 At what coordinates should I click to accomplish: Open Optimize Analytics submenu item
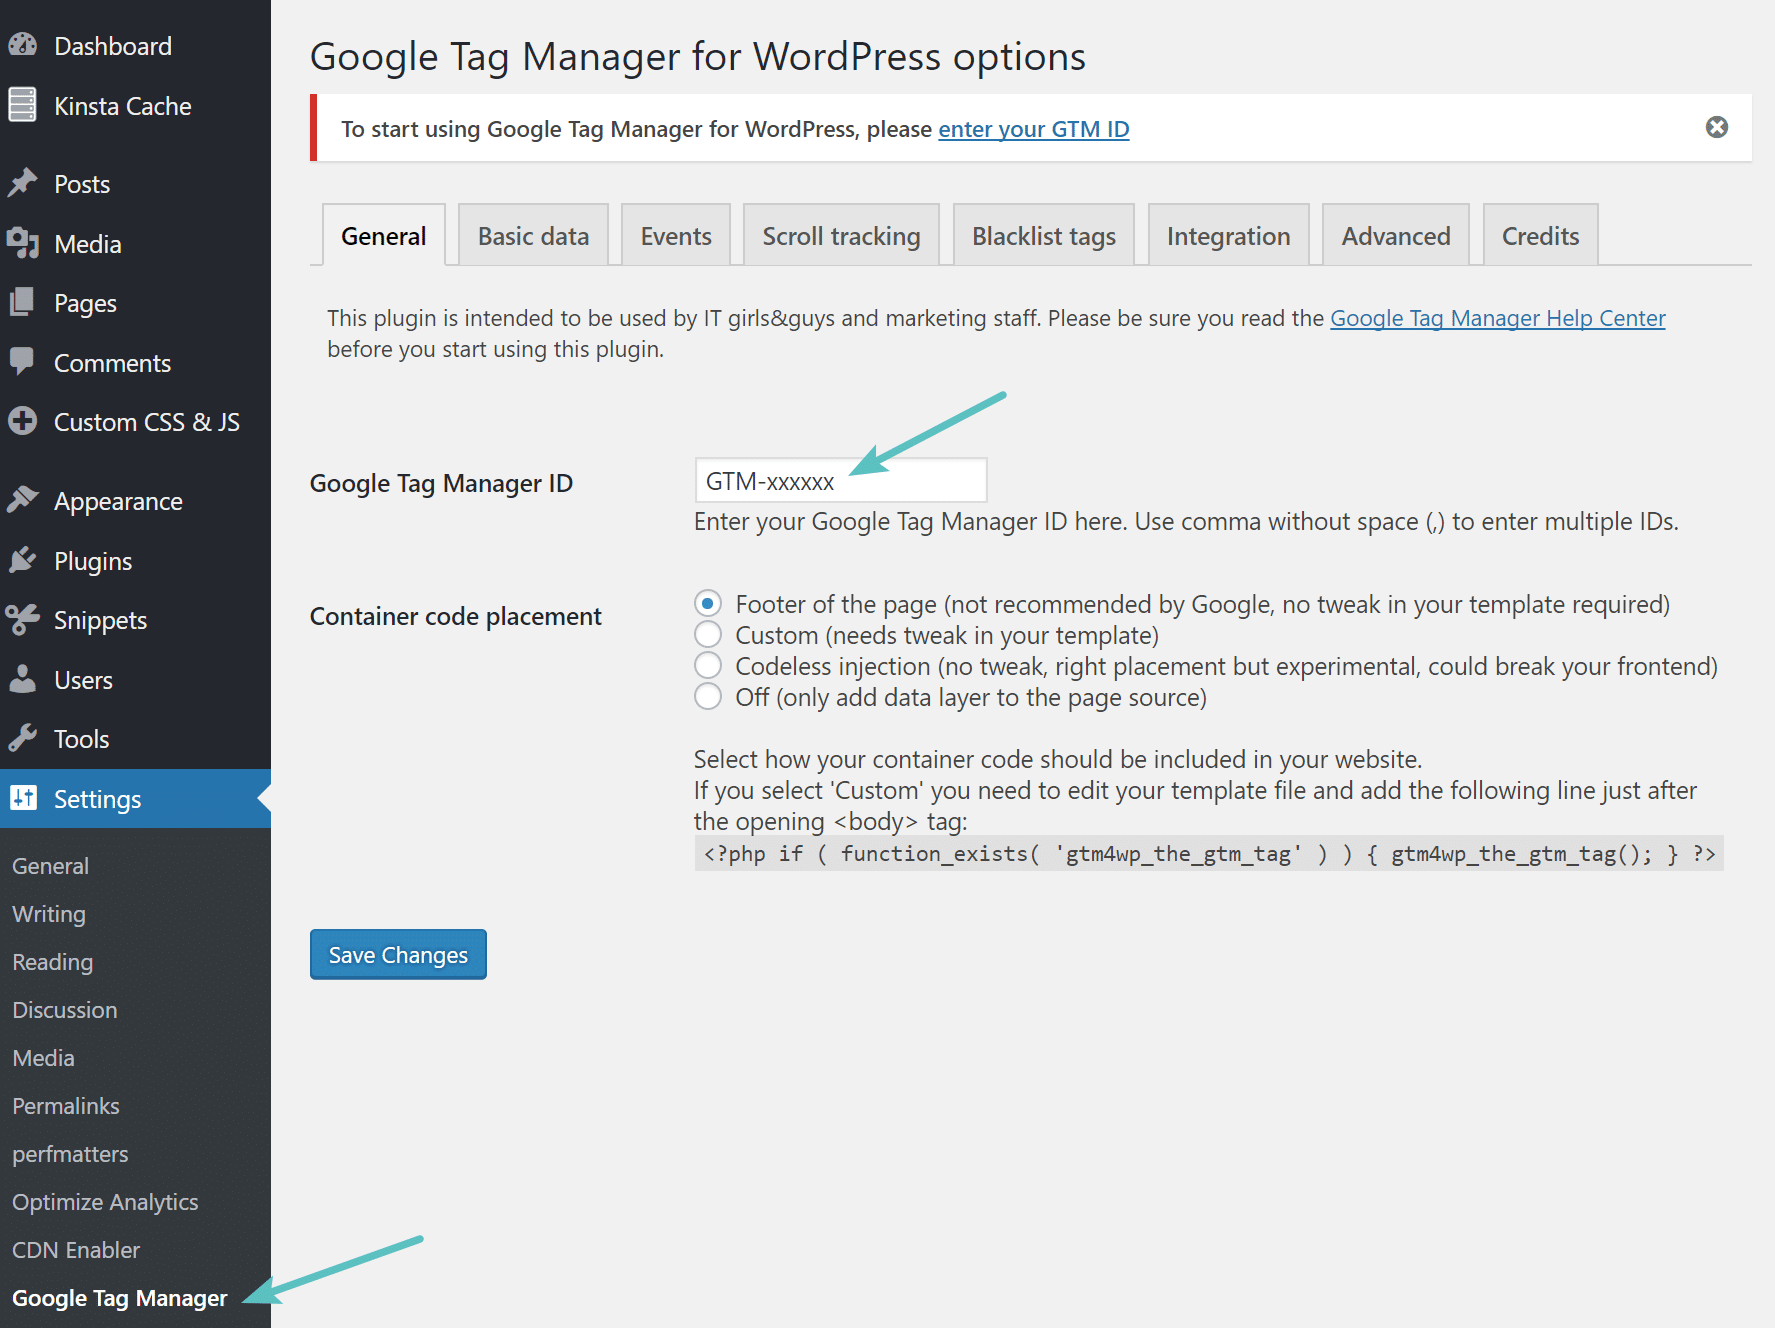pos(105,1202)
